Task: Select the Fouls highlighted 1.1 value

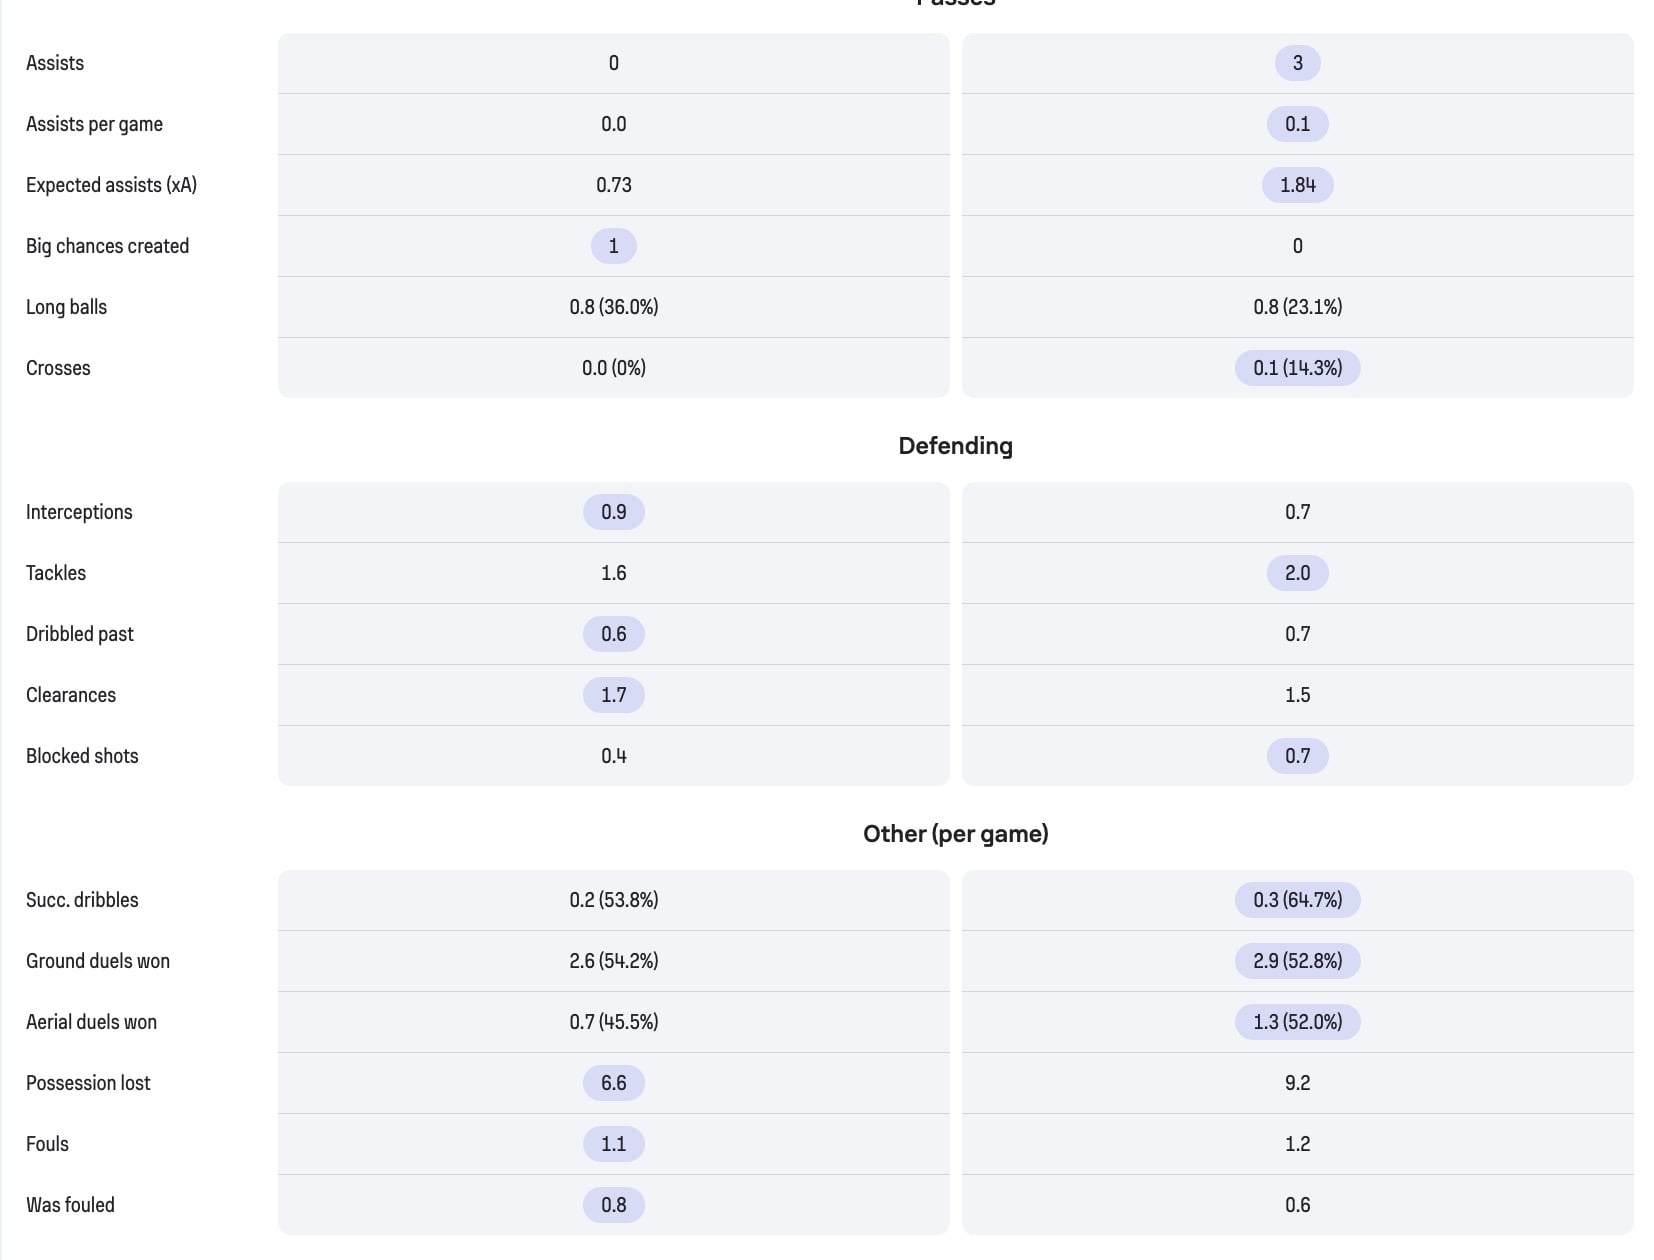Action: (613, 1144)
